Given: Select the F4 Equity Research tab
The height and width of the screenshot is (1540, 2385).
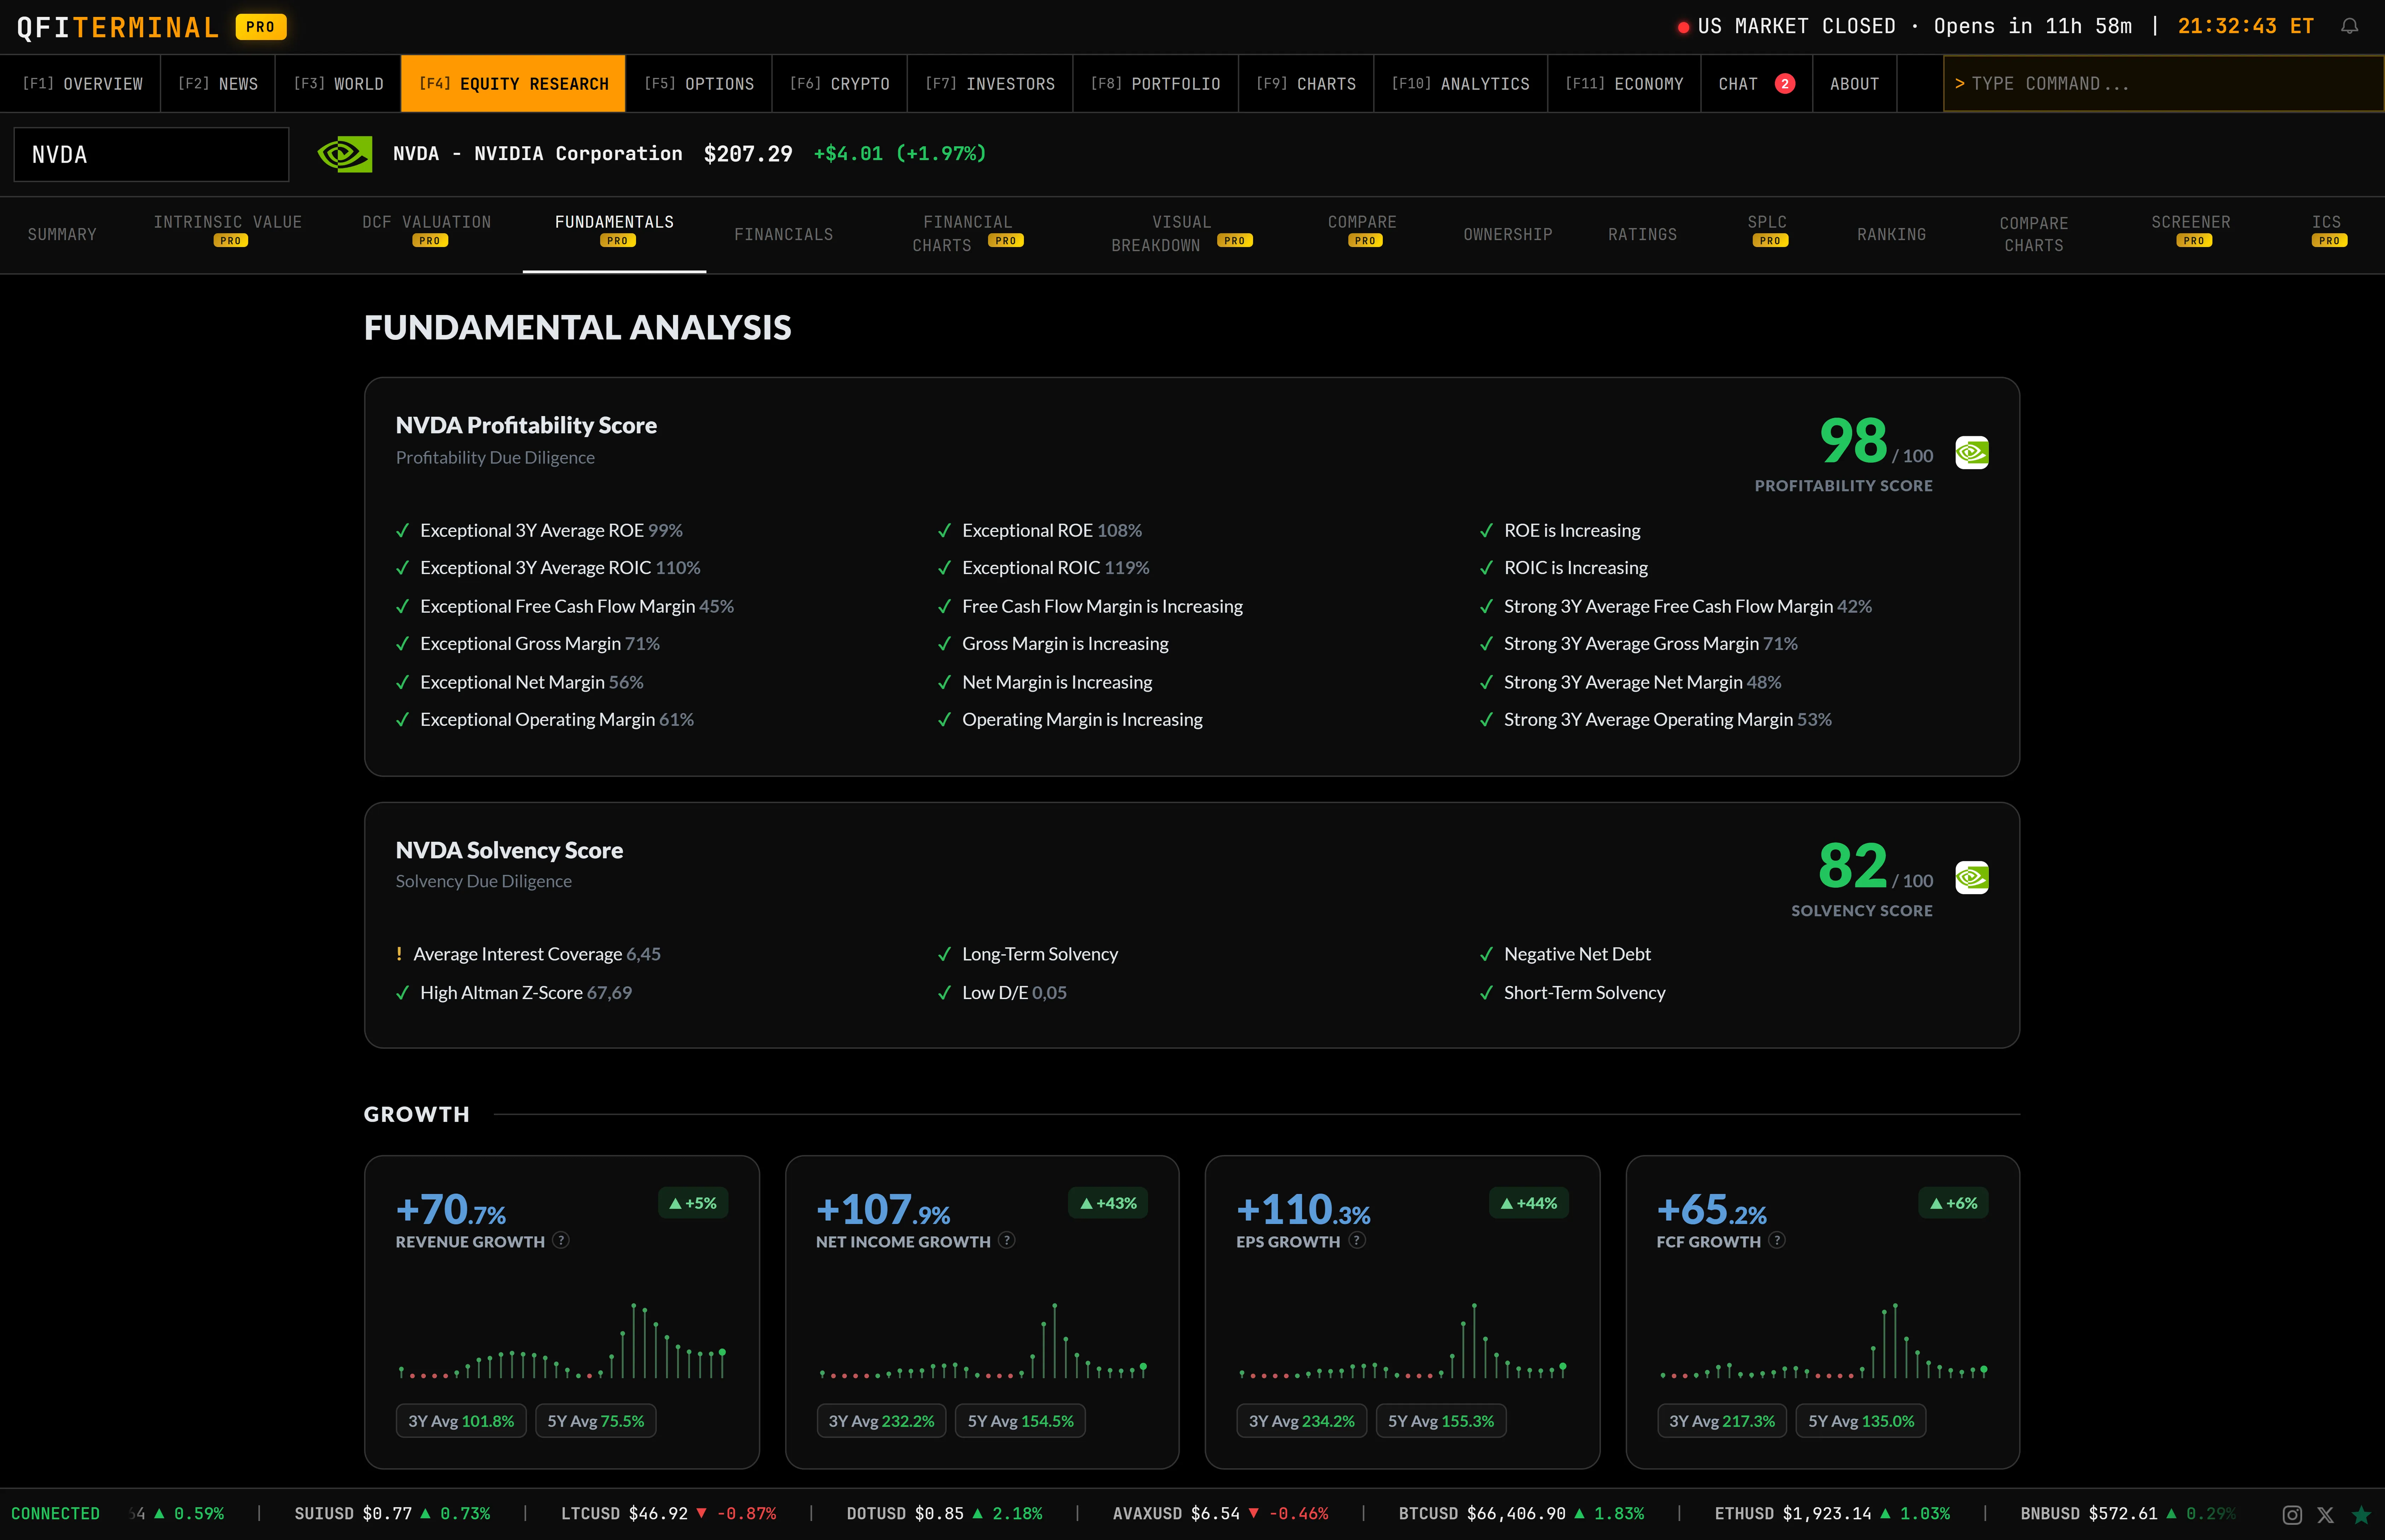Looking at the screenshot, I should tap(513, 84).
